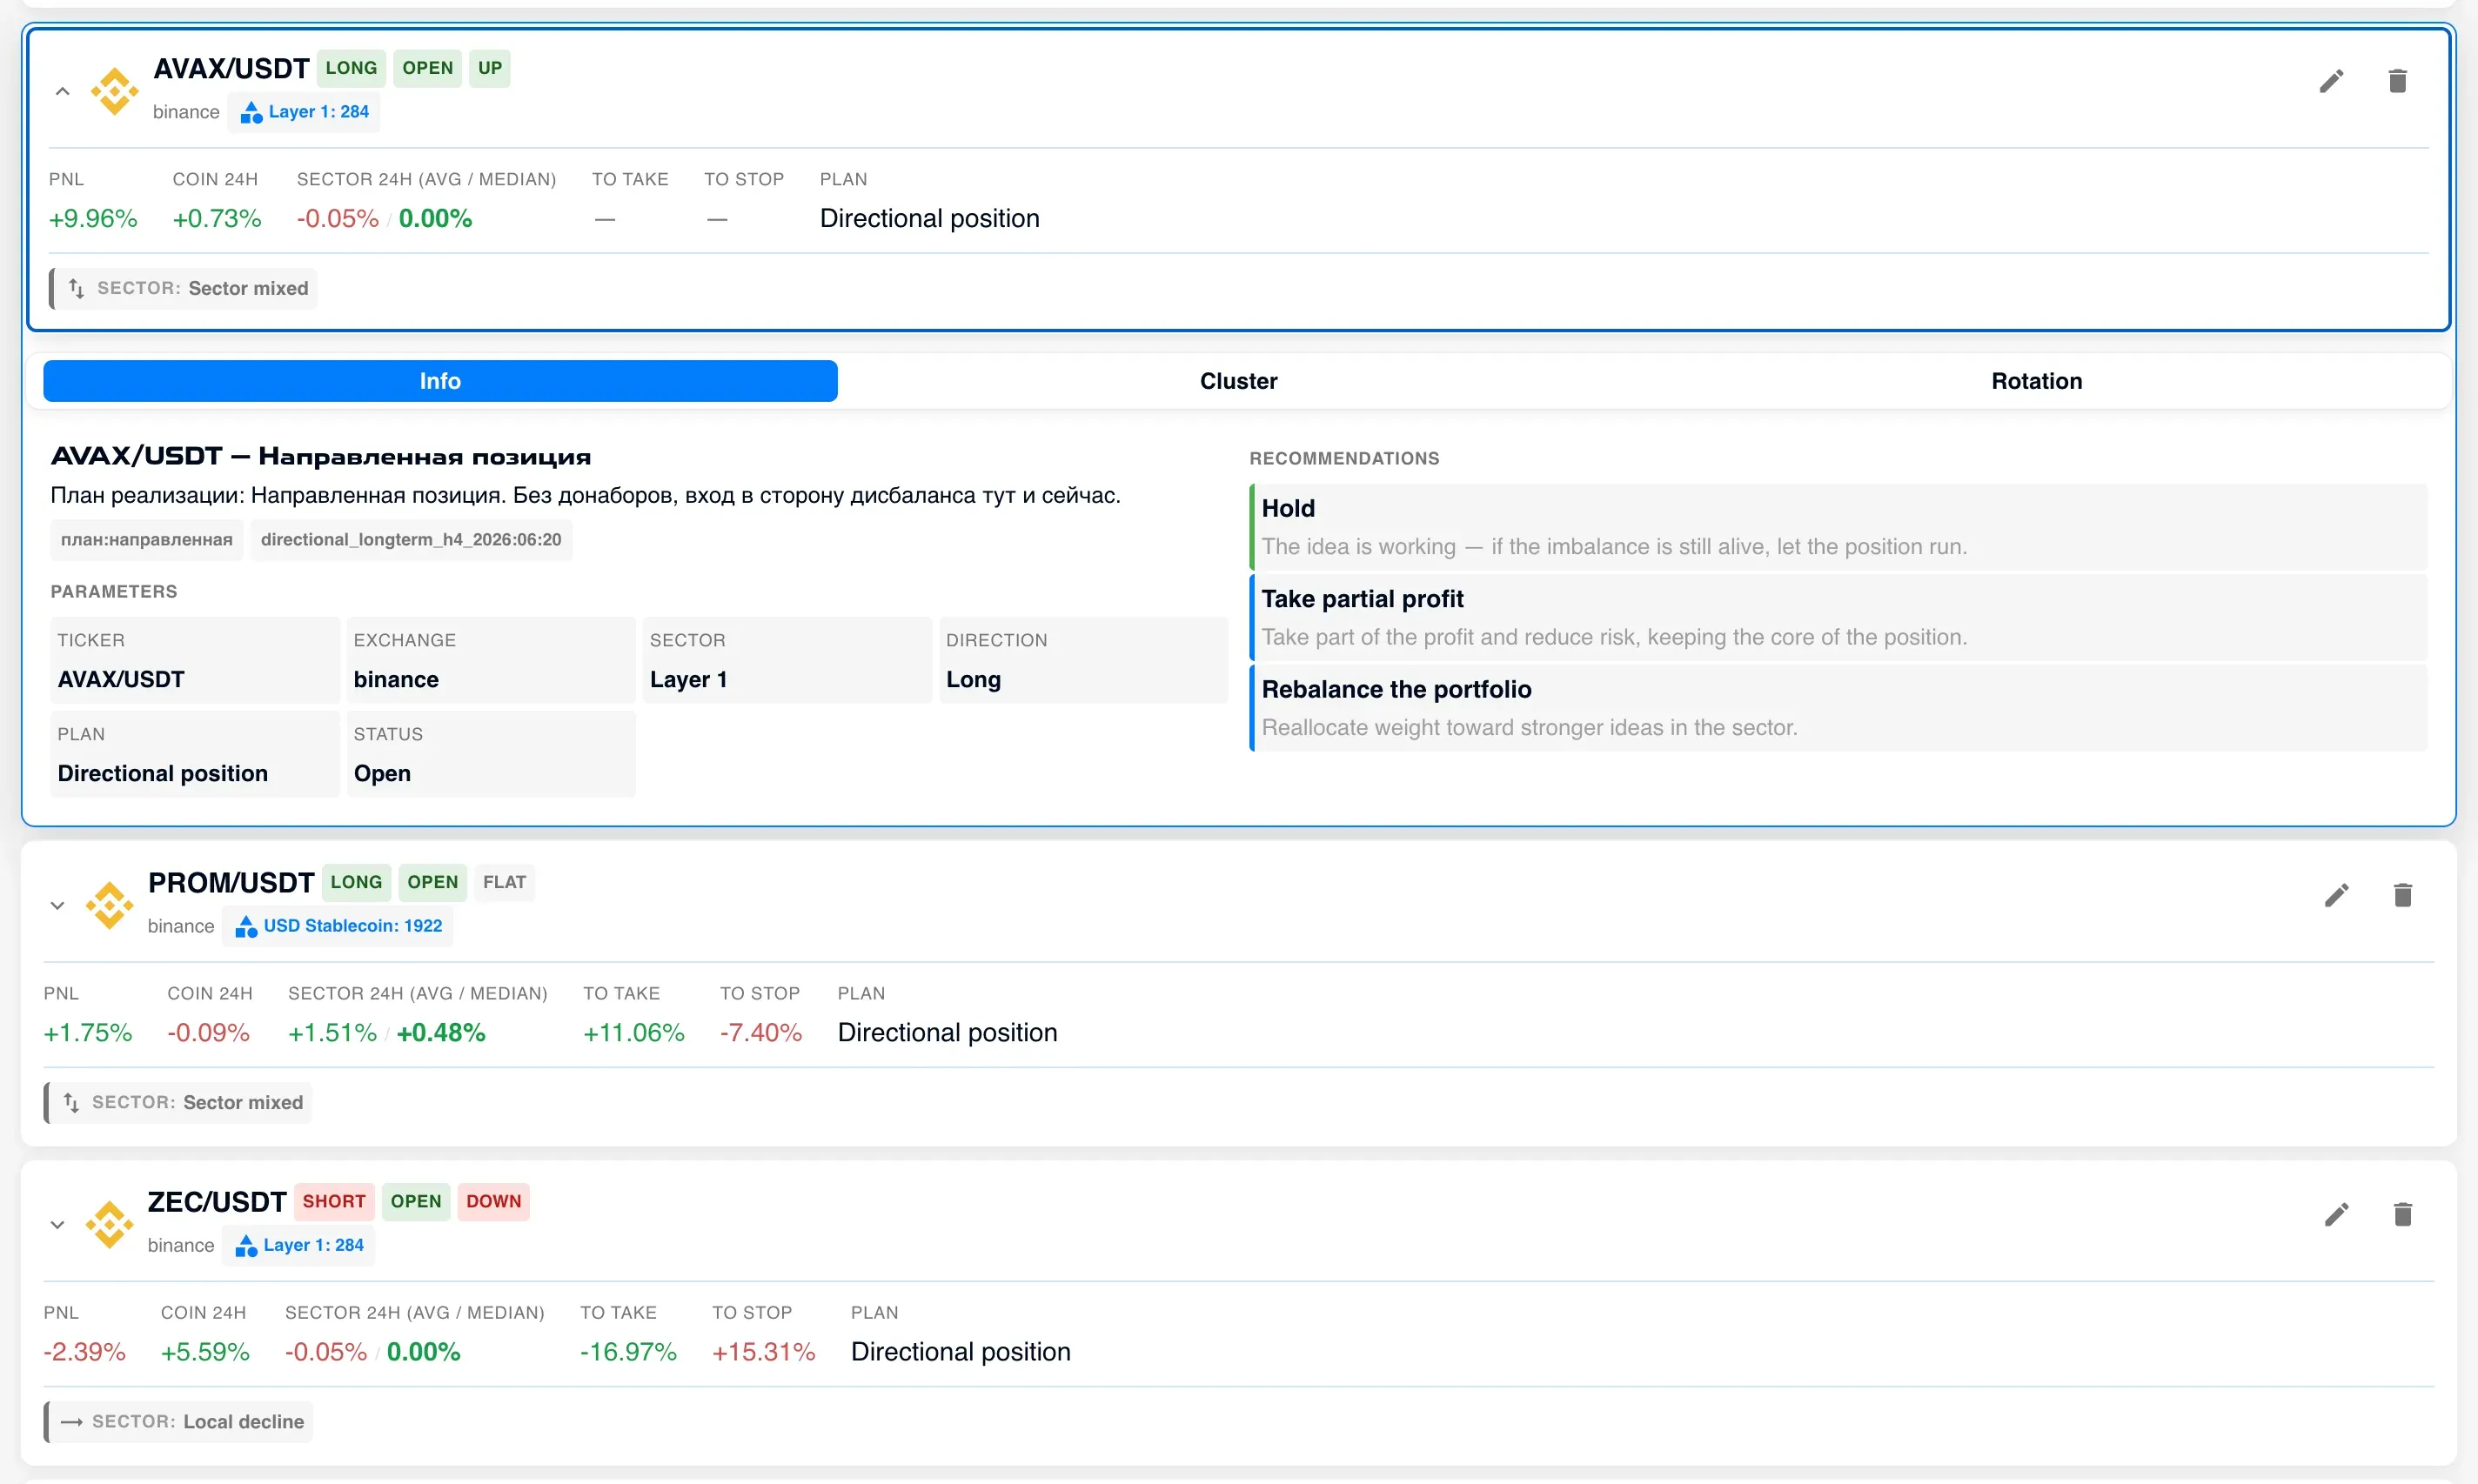This screenshot has height=1484, width=2478.
Task: Edit the ZEC/USDT position pencil icon
Action: click(x=2336, y=1214)
